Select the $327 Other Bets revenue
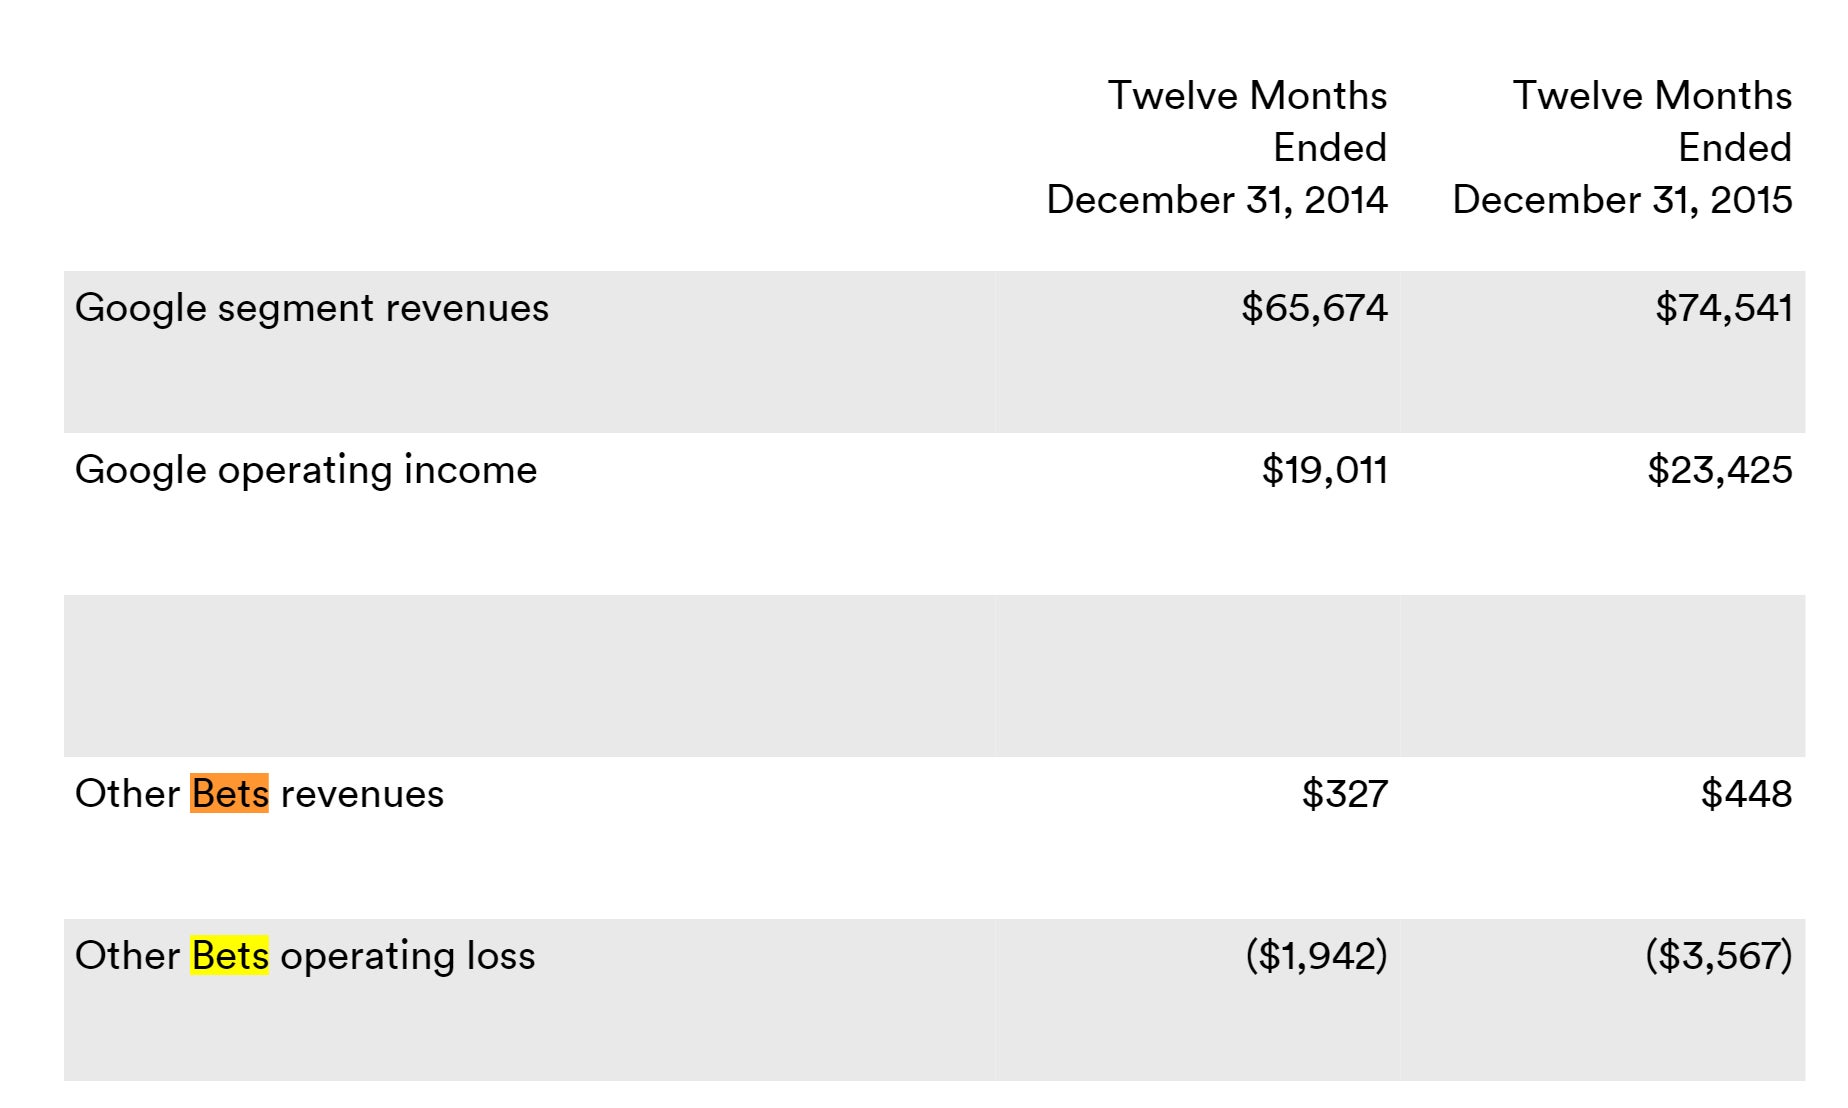Screen dimensions: 1848x1108 click(x=1343, y=794)
